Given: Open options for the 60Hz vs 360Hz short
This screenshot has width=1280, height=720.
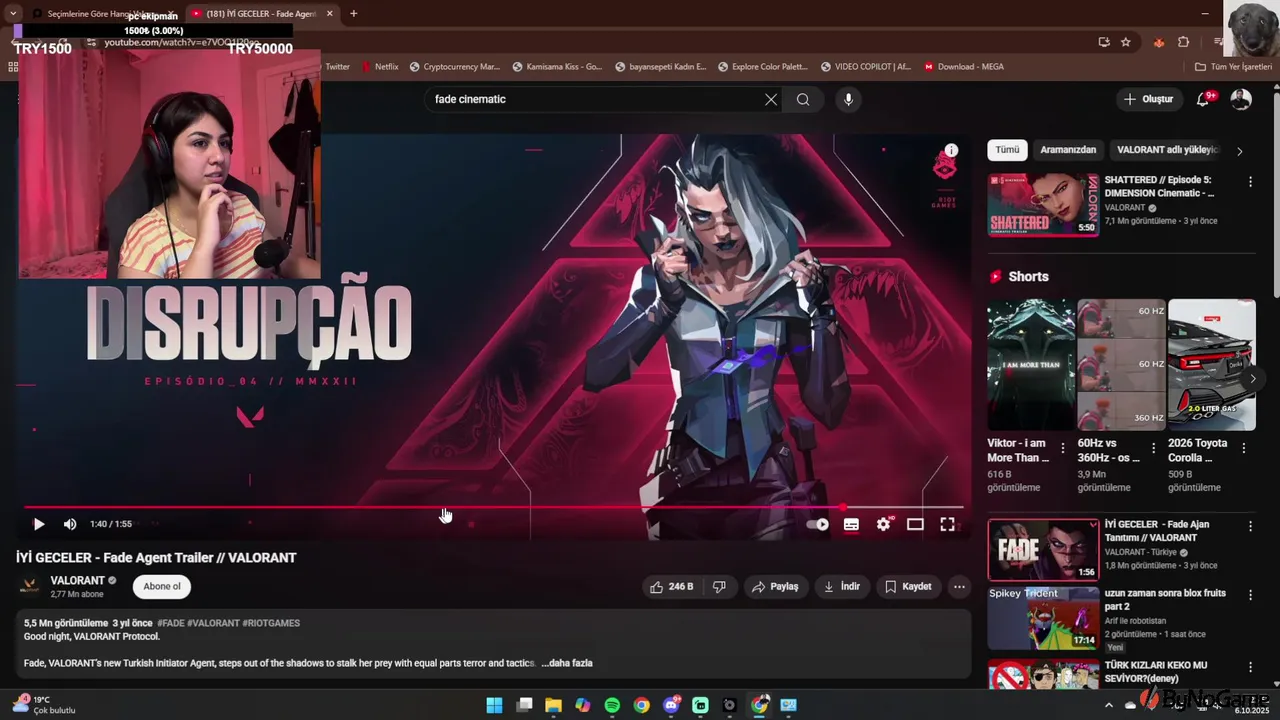Looking at the screenshot, I should point(1153,449).
